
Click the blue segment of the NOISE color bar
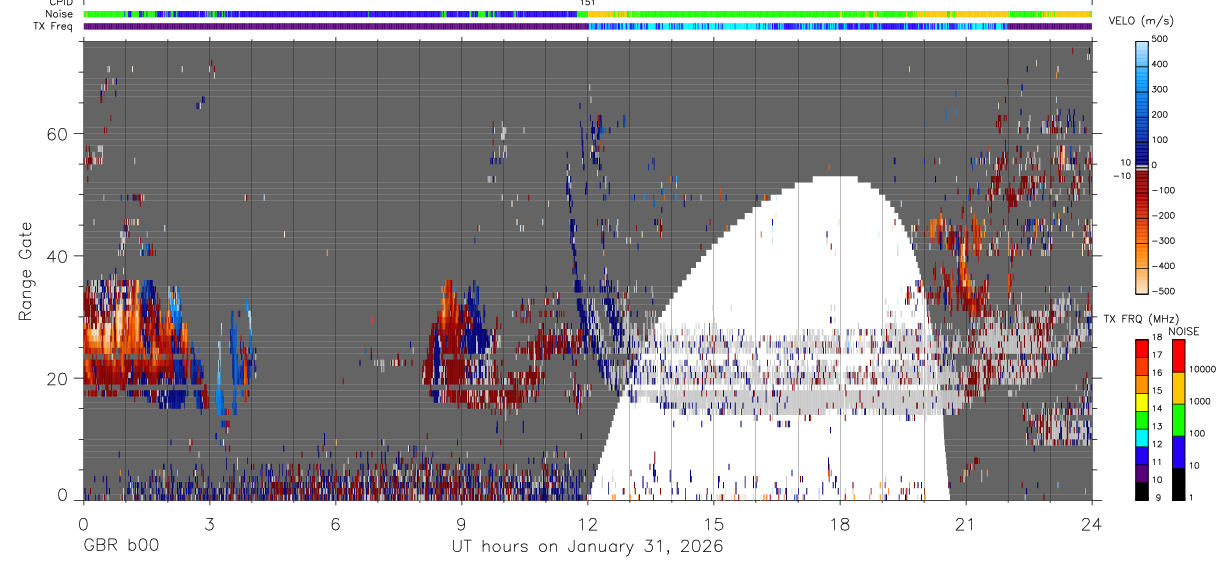(x=1179, y=452)
